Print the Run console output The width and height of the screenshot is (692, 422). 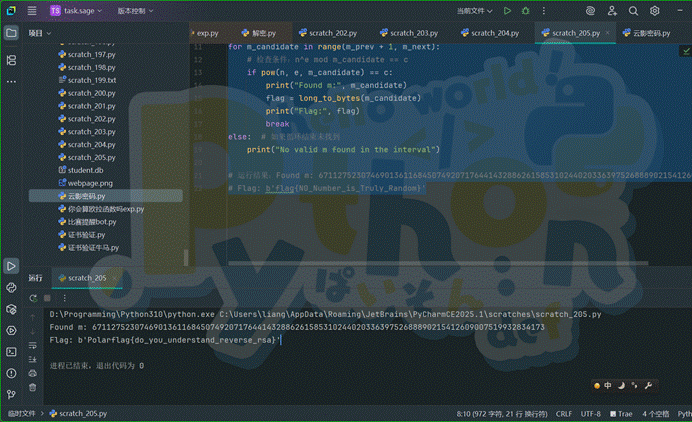[33, 373]
